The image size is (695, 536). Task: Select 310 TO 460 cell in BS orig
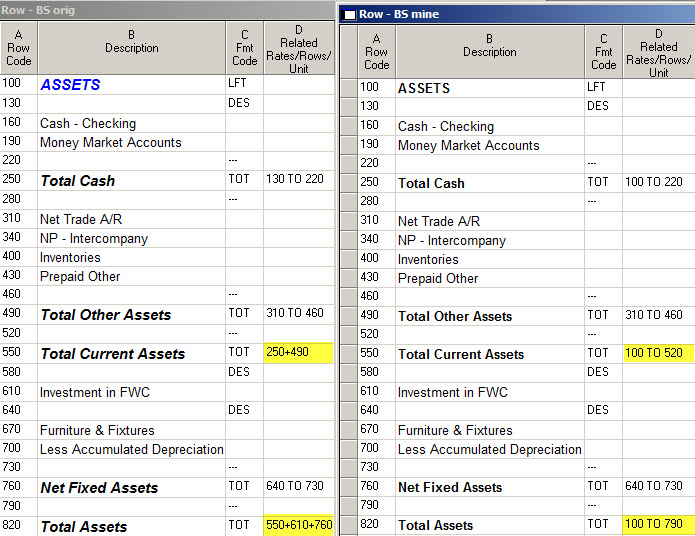coord(298,314)
